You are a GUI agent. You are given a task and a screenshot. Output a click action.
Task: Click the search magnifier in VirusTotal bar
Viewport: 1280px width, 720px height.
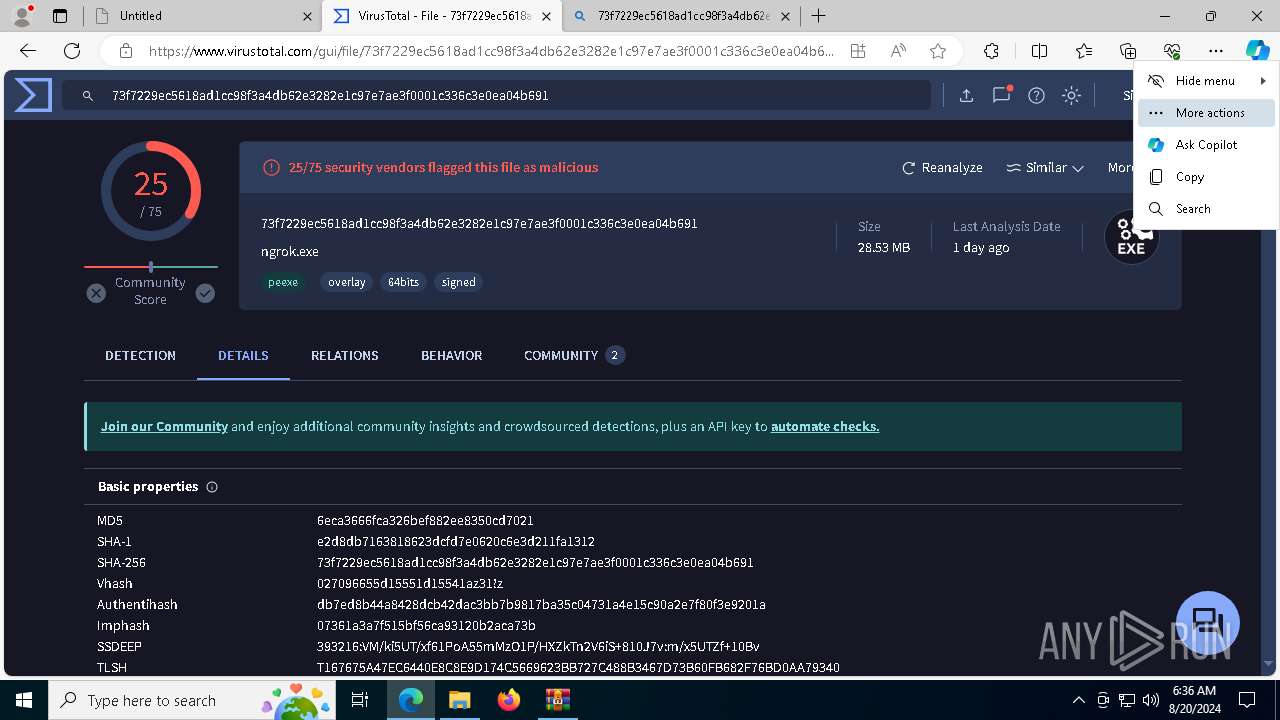[88, 96]
